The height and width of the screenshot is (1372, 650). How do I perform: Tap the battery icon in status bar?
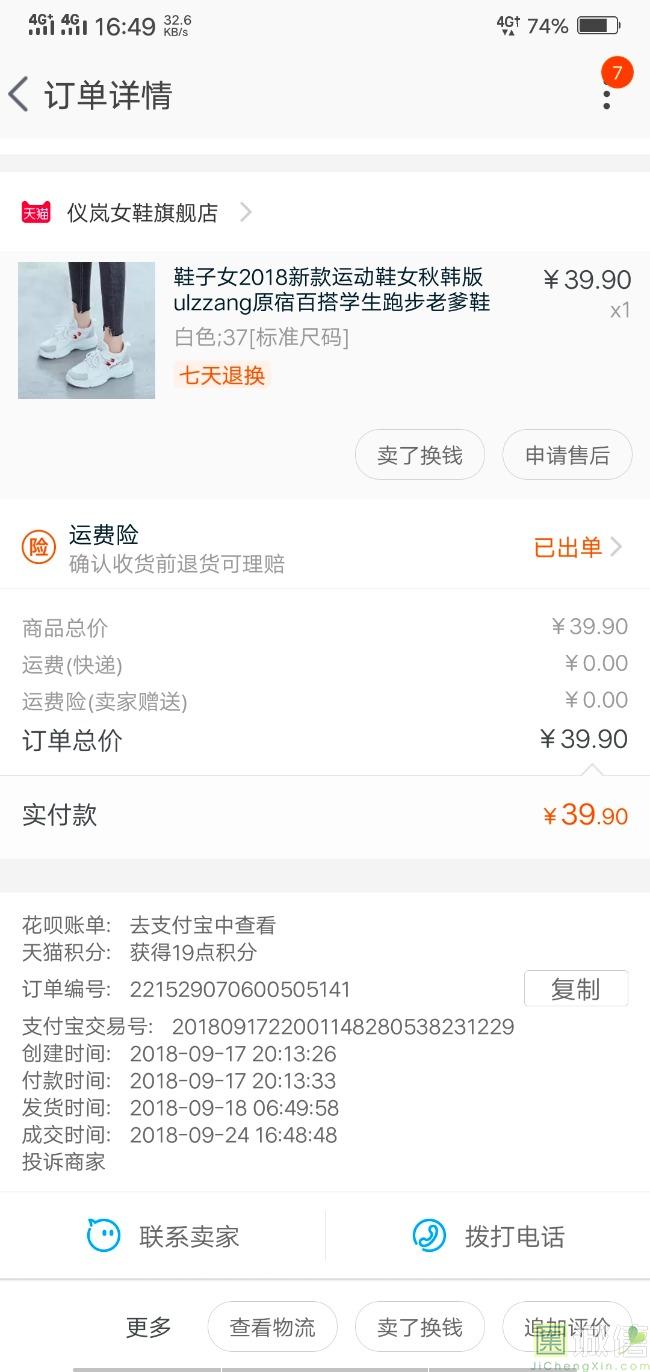pos(598,26)
